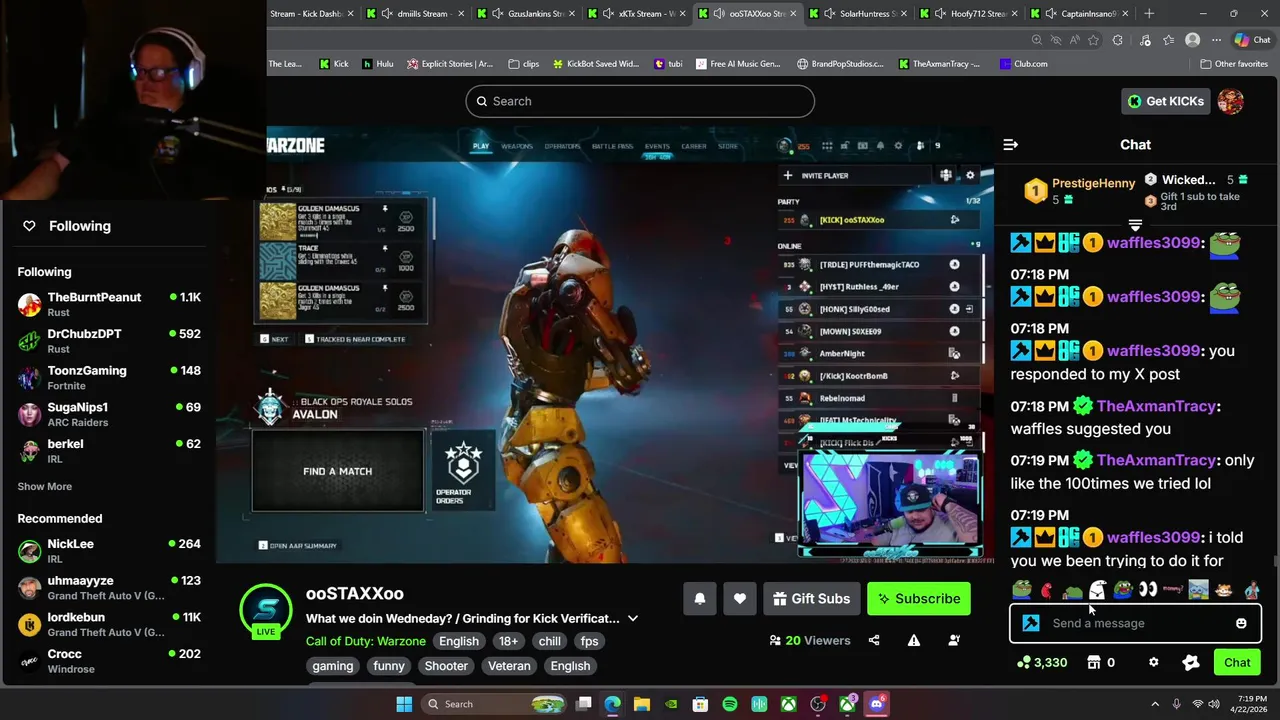Click the Kick search field
The image size is (1280, 720).
click(640, 101)
